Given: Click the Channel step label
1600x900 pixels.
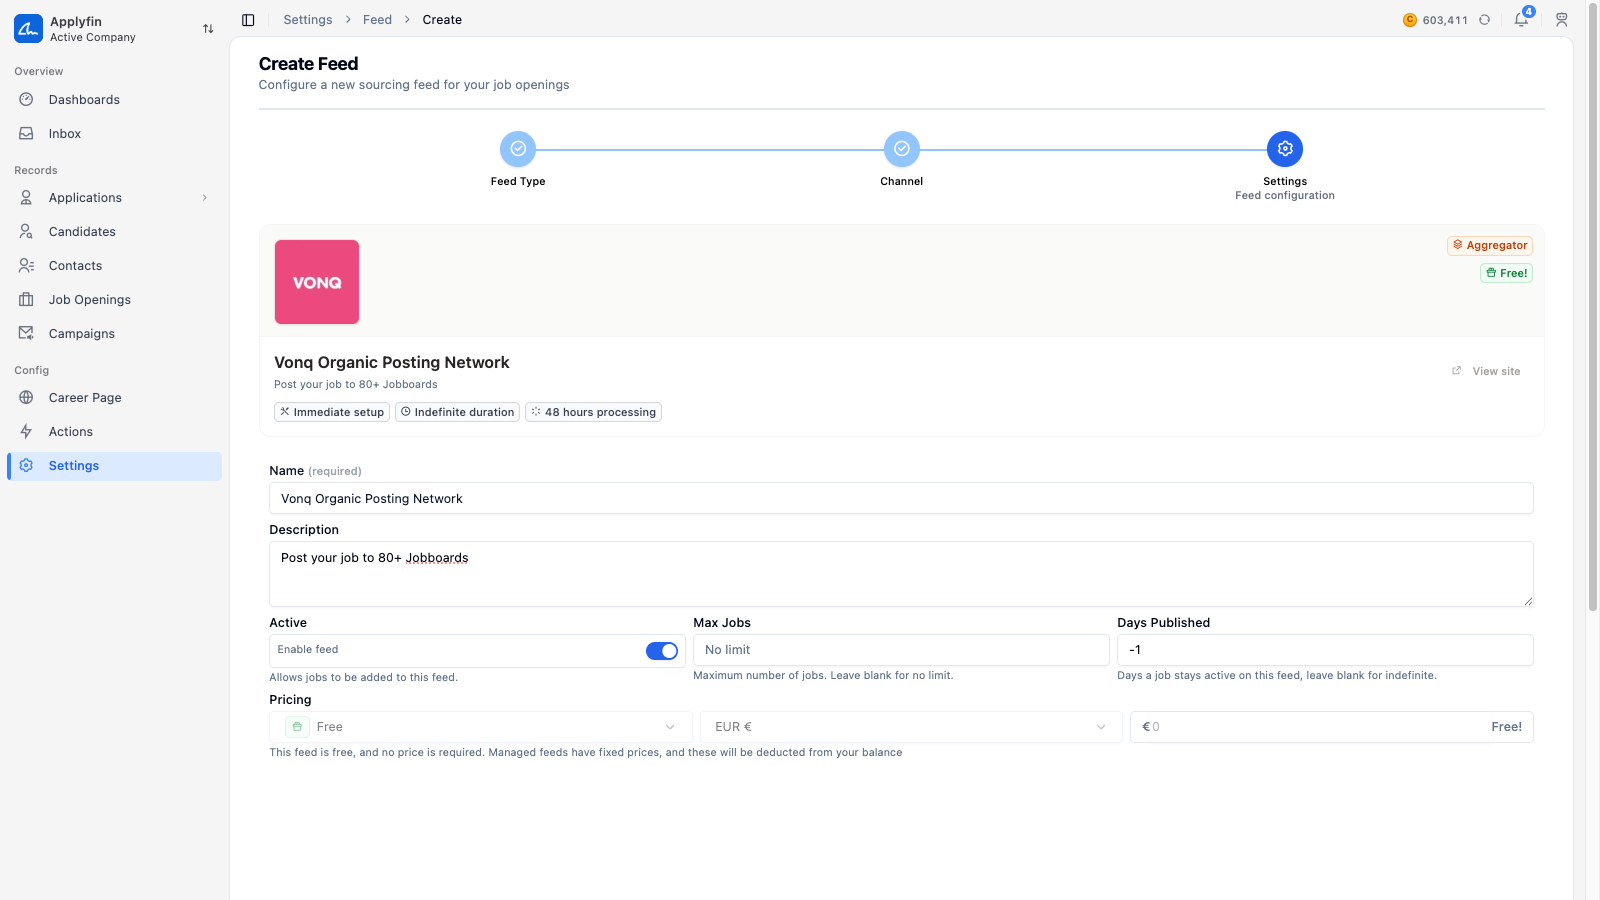Looking at the screenshot, I should click(x=902, y=182).
